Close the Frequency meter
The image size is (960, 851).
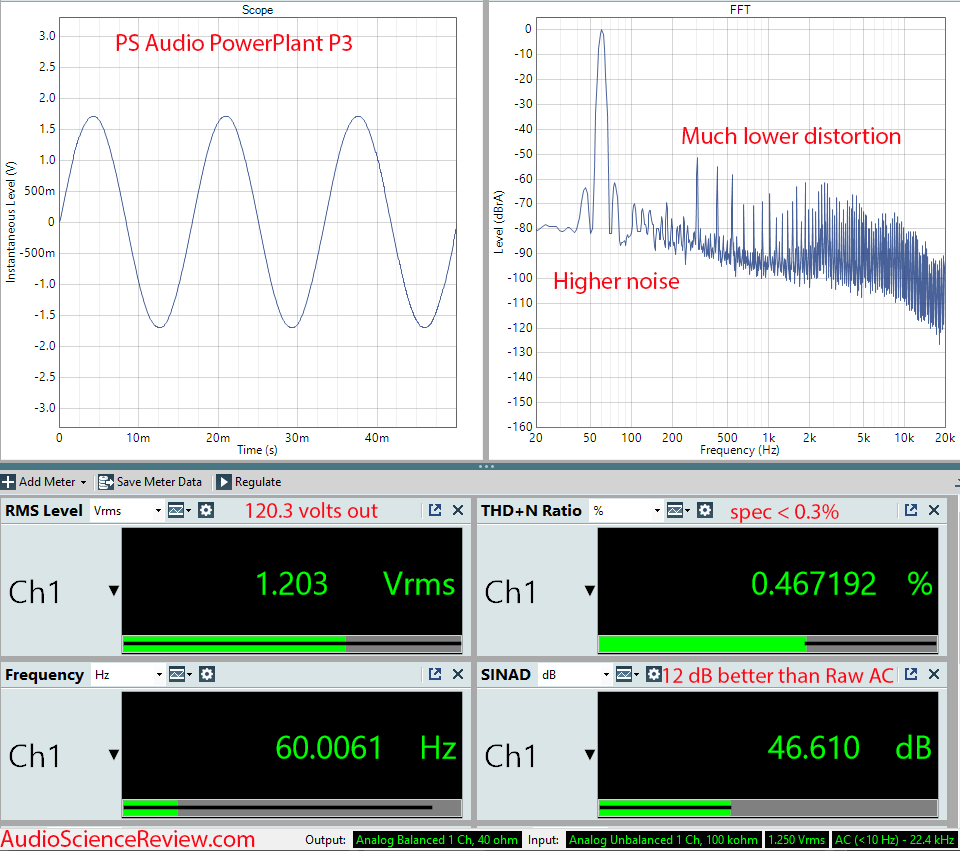tap(458, 674)
